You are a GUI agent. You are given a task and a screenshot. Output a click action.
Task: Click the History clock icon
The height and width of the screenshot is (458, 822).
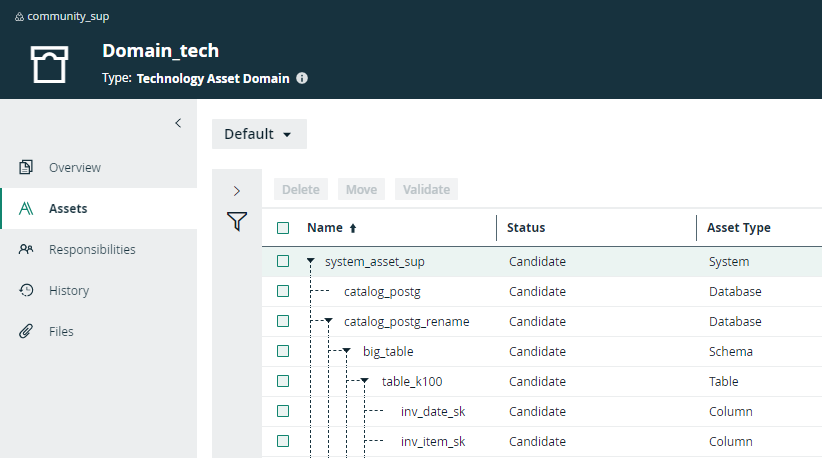[x=27, y=290]
